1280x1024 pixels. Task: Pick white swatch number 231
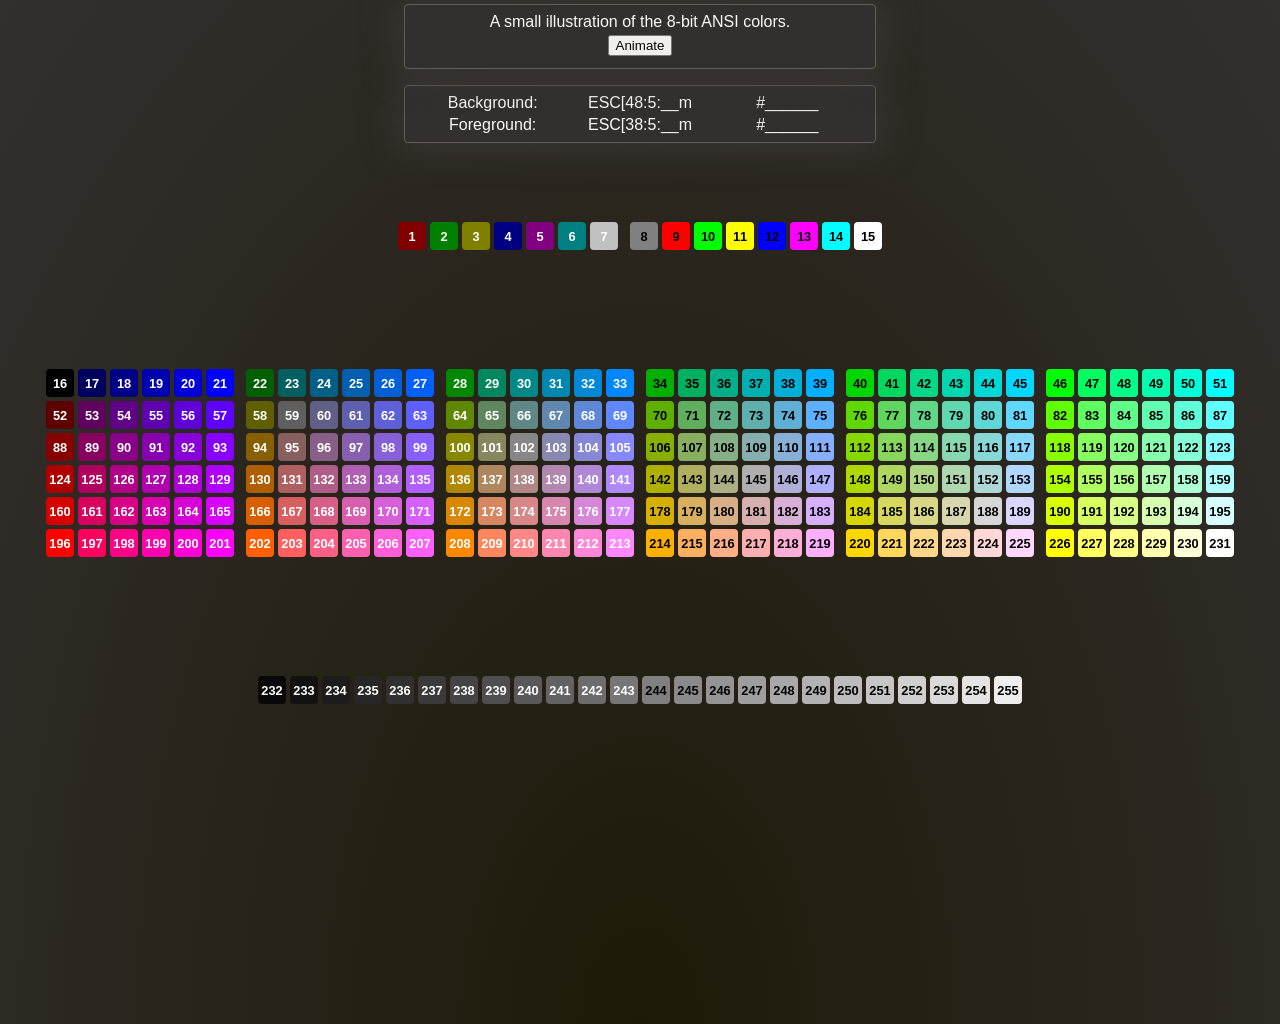pos(1220,543)
